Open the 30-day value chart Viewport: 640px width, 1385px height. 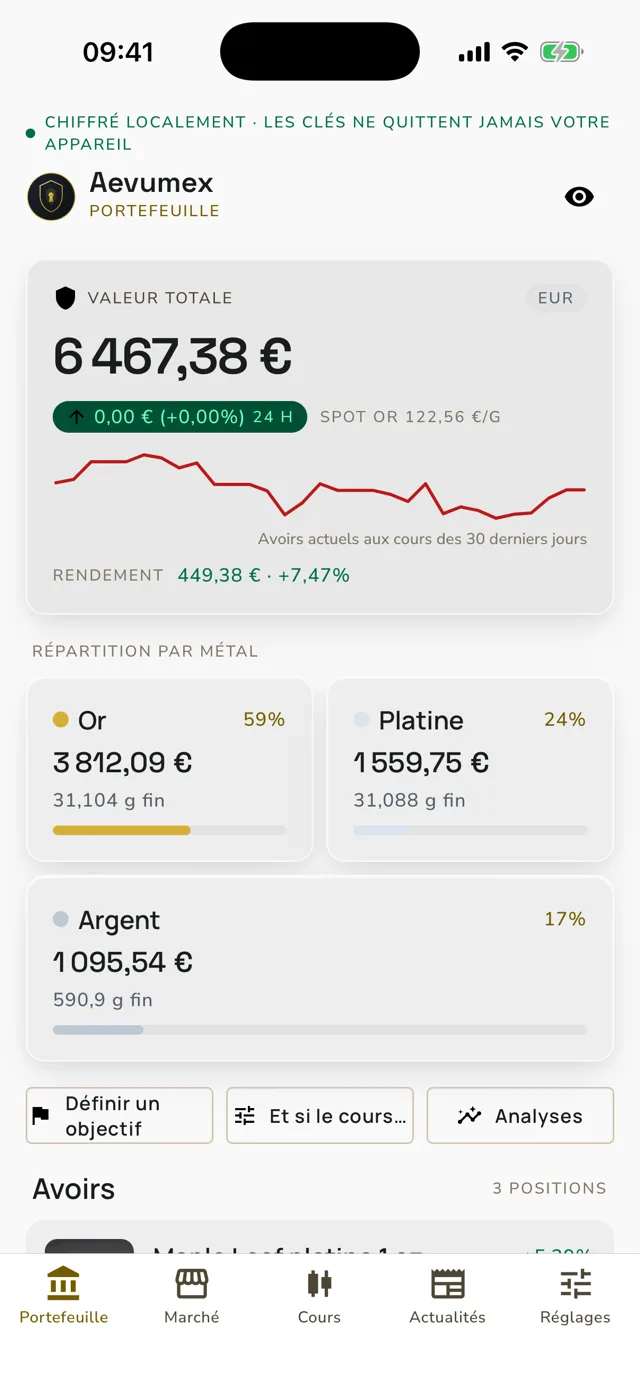(320, 486)
